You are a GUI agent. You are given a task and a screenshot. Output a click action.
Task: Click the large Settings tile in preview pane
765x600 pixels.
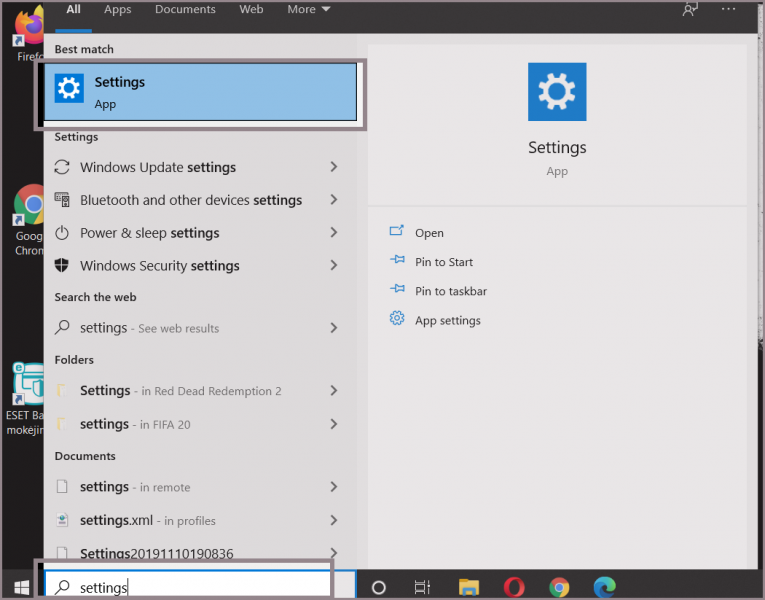(557, 92)
